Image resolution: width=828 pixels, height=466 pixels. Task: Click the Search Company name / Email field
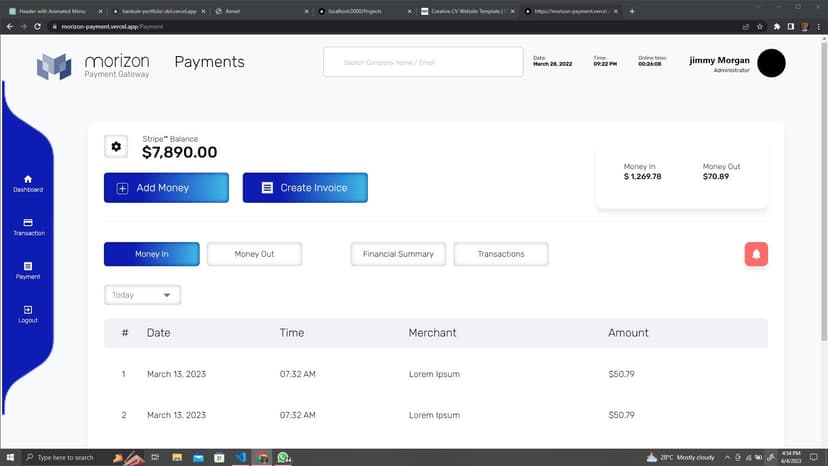point(423,62)
